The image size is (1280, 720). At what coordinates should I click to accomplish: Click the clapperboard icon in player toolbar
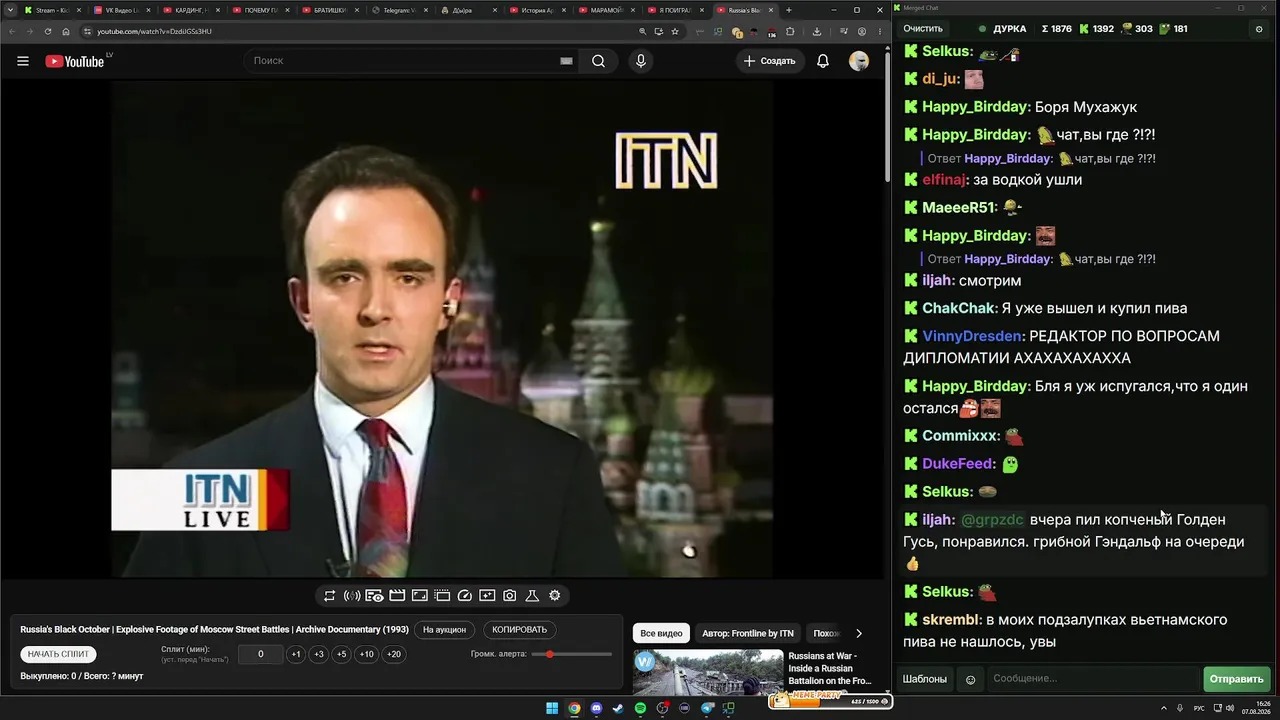397,596
